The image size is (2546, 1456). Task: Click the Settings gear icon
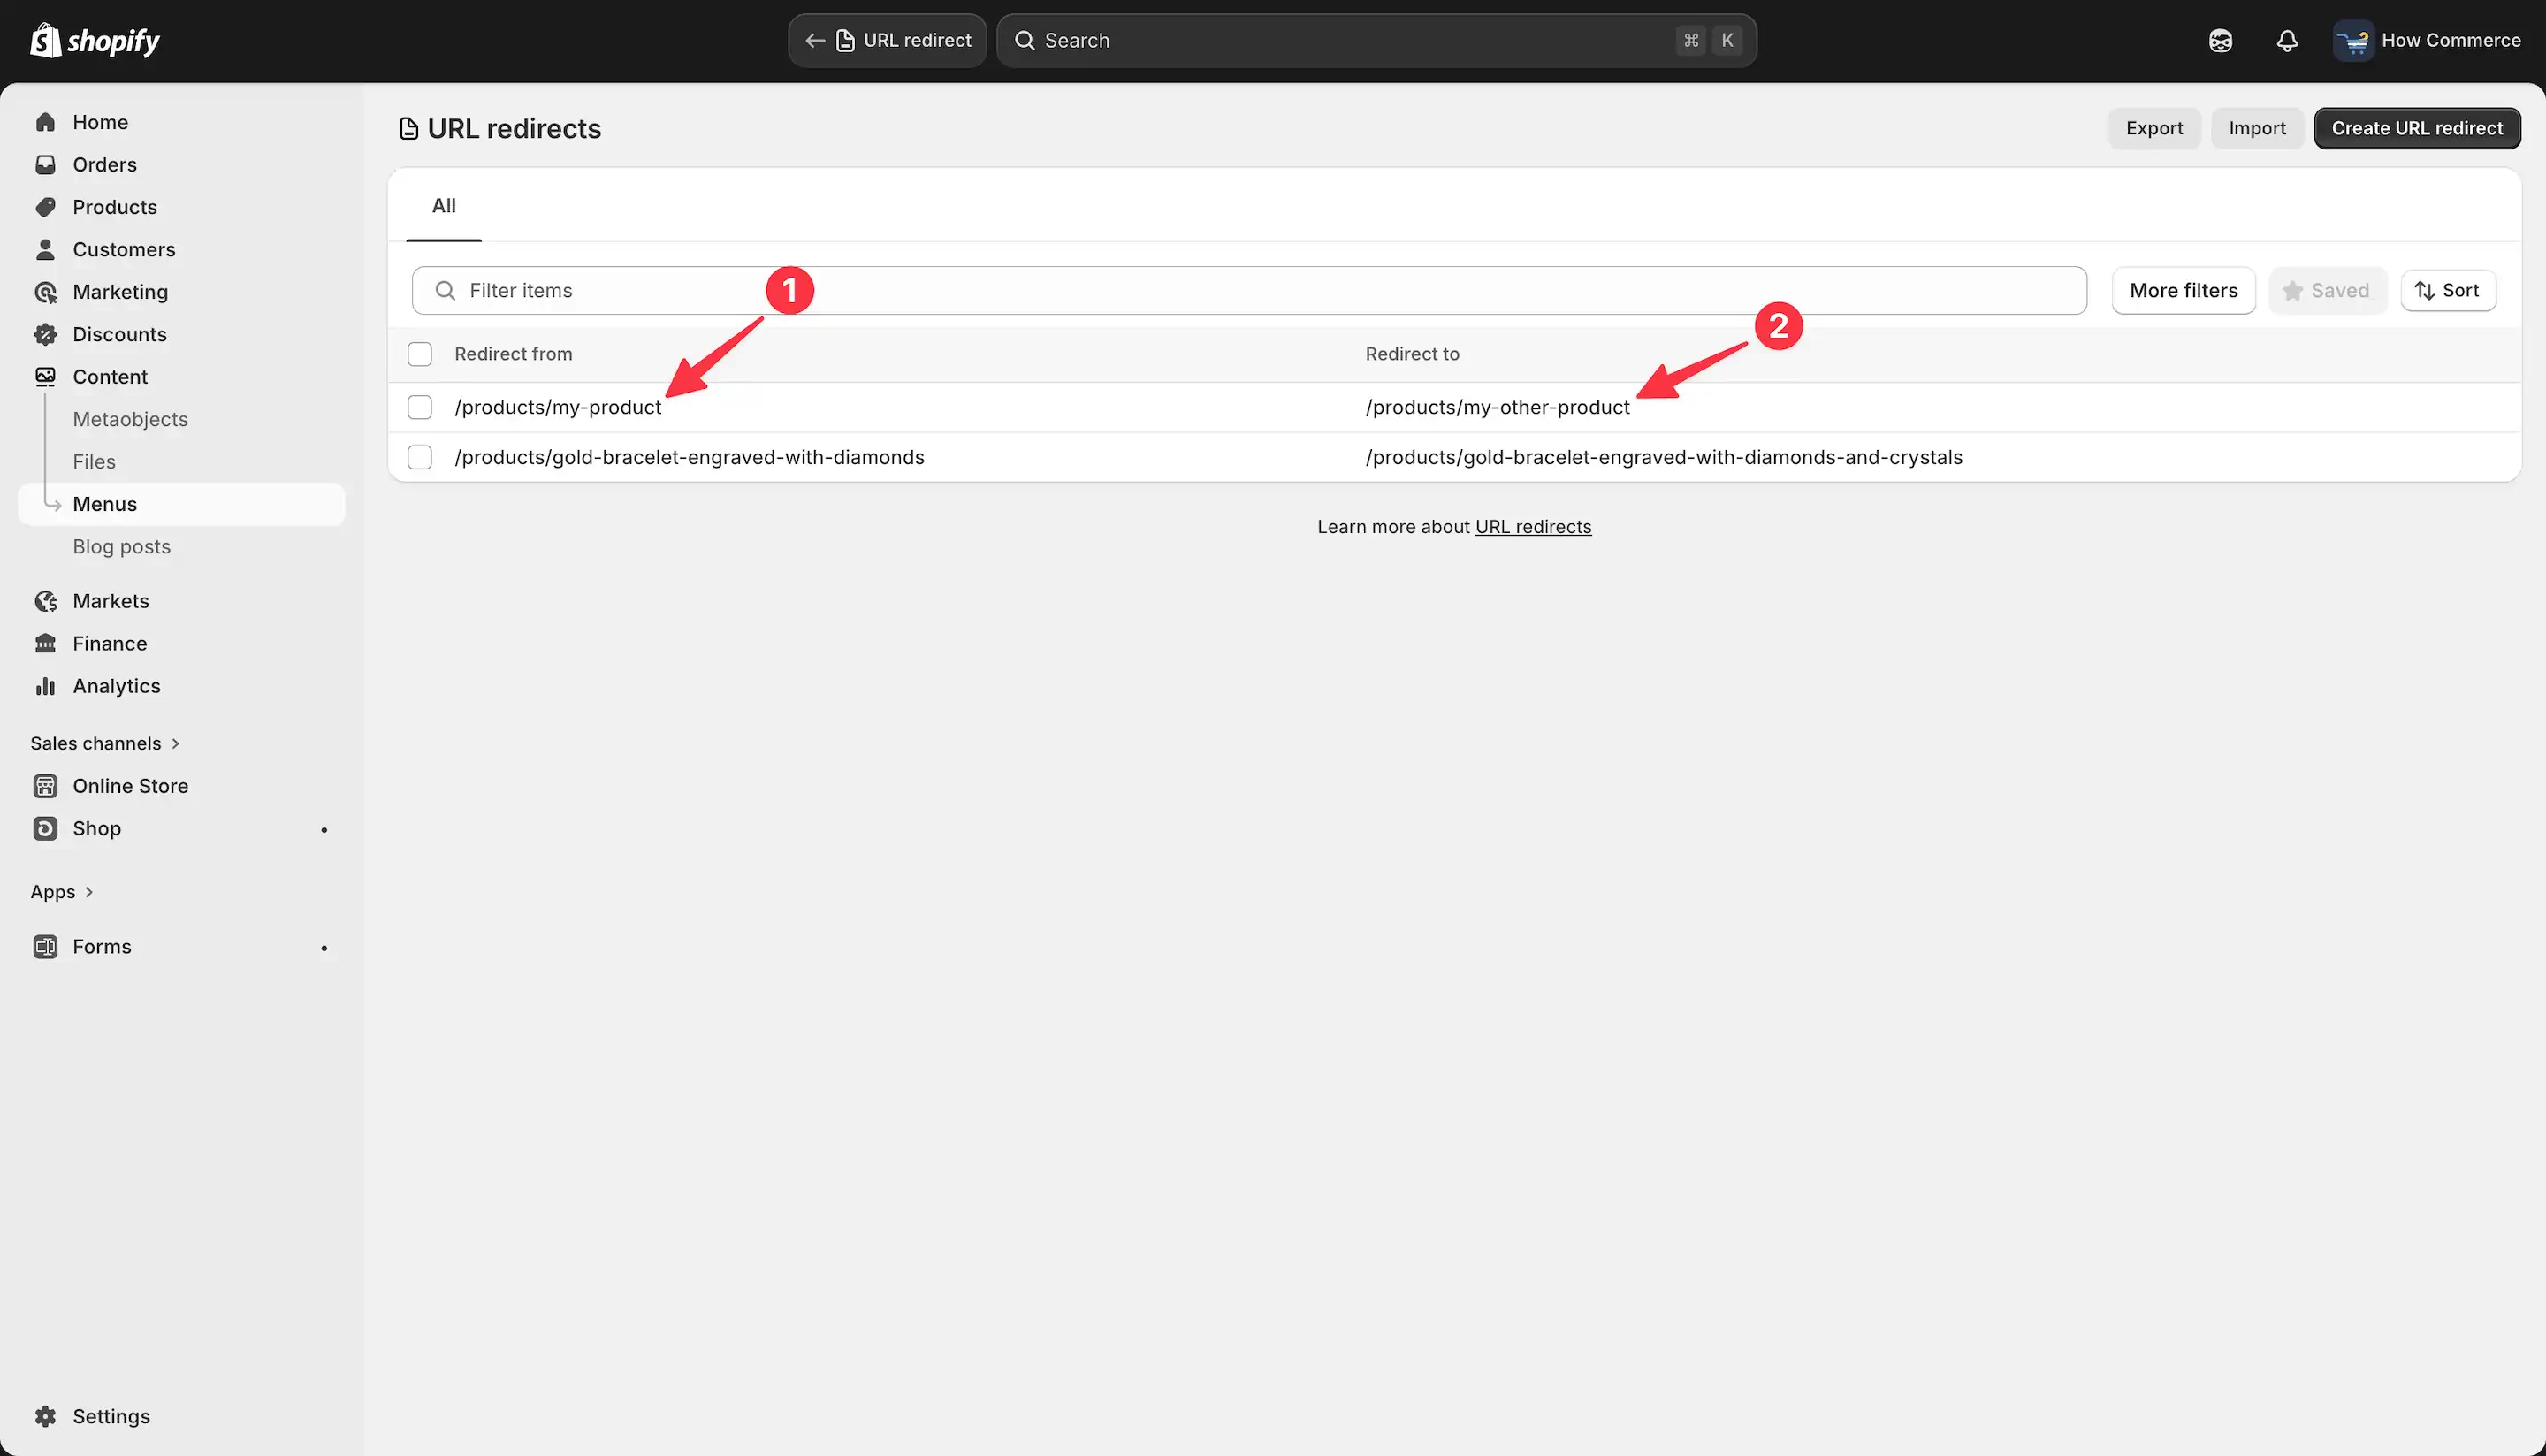(45, 1416)
